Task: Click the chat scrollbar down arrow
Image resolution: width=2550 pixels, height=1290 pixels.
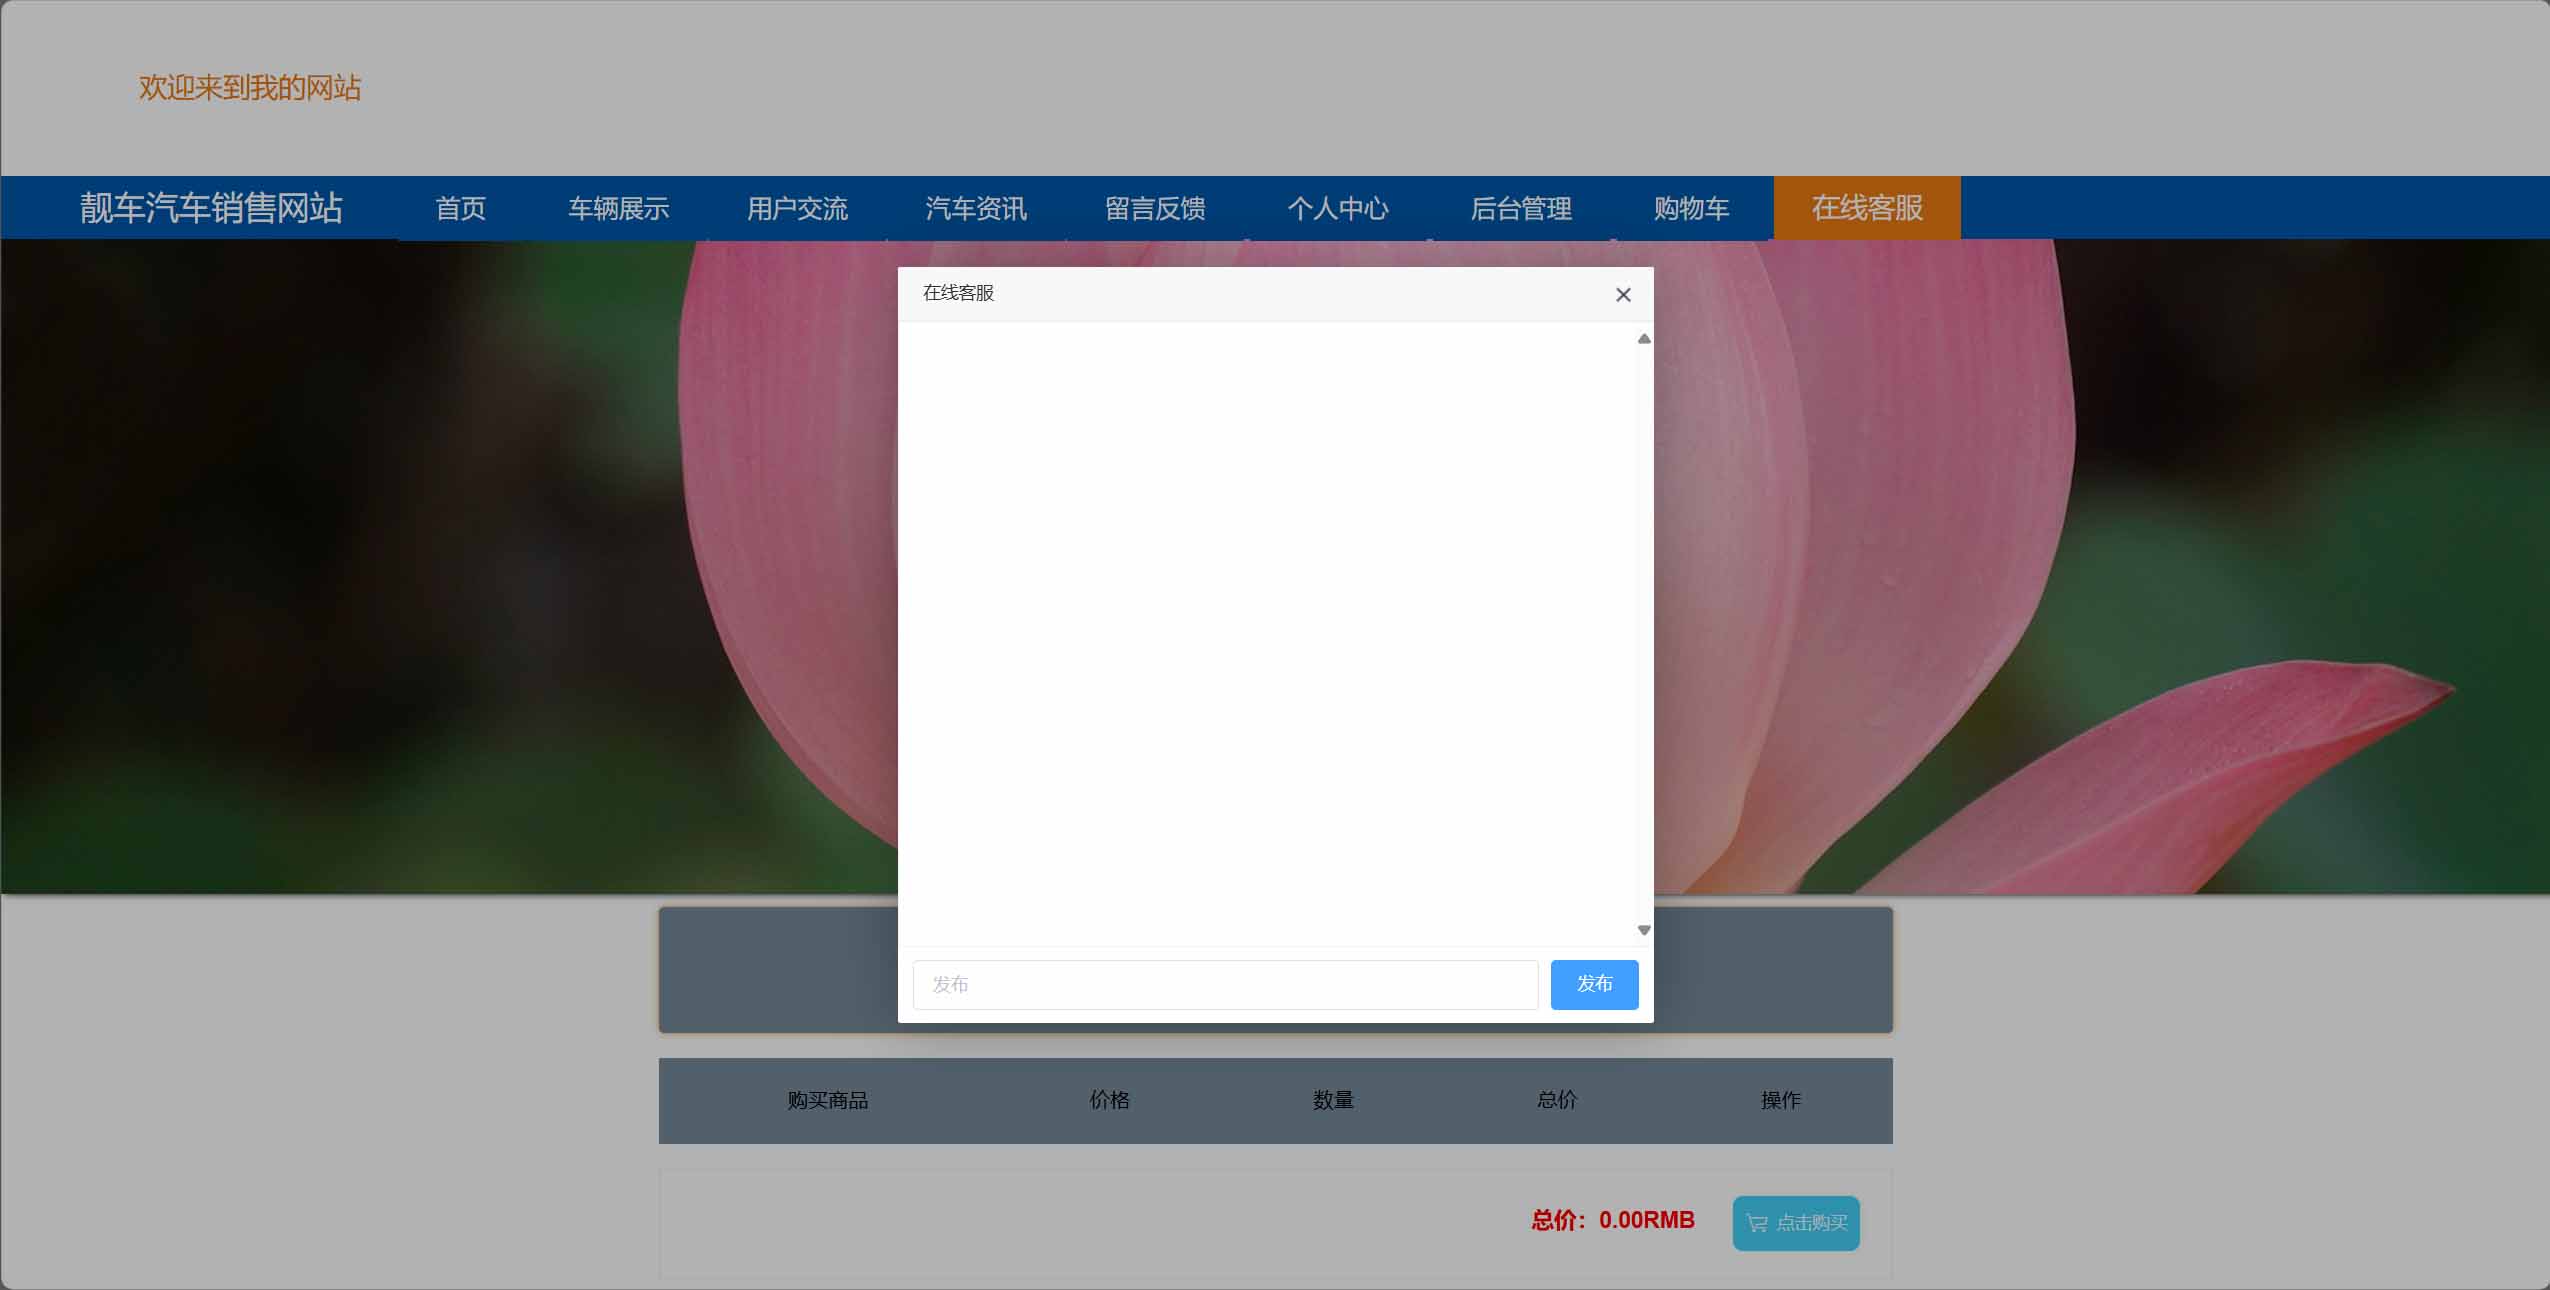Action: (x=1644, y=930)
